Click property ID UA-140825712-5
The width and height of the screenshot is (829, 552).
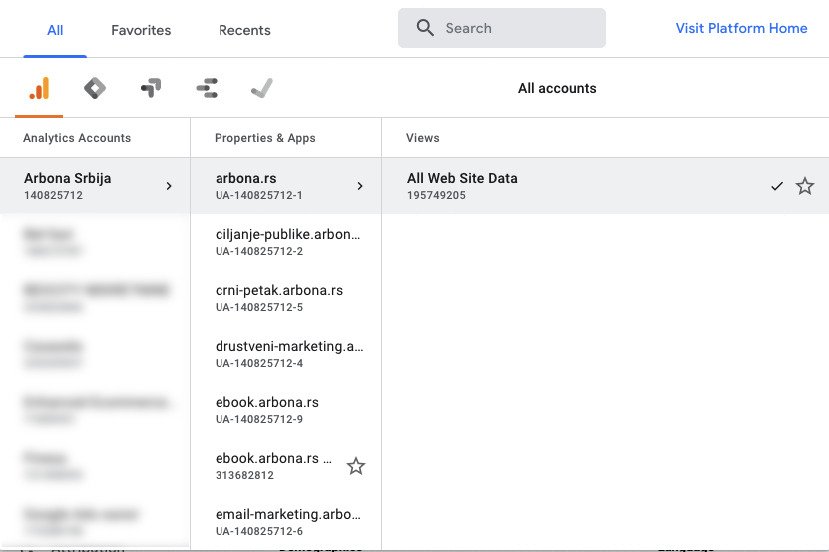pos(259,307)
